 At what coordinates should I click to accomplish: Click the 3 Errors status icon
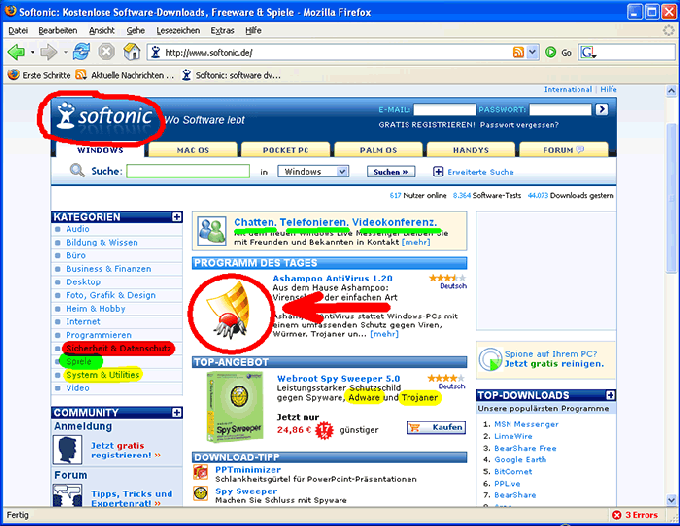click(616, 515)
